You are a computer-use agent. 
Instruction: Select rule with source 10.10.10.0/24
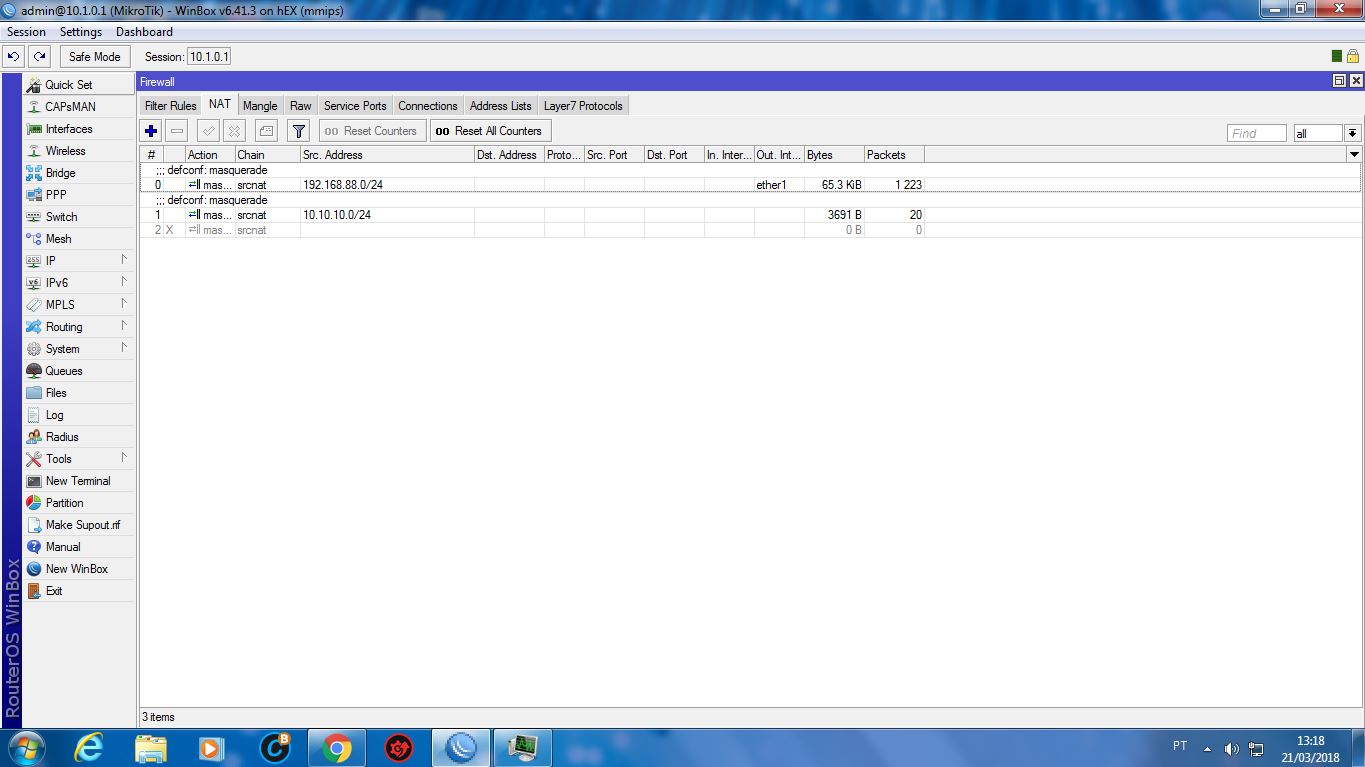pos(750,215)
